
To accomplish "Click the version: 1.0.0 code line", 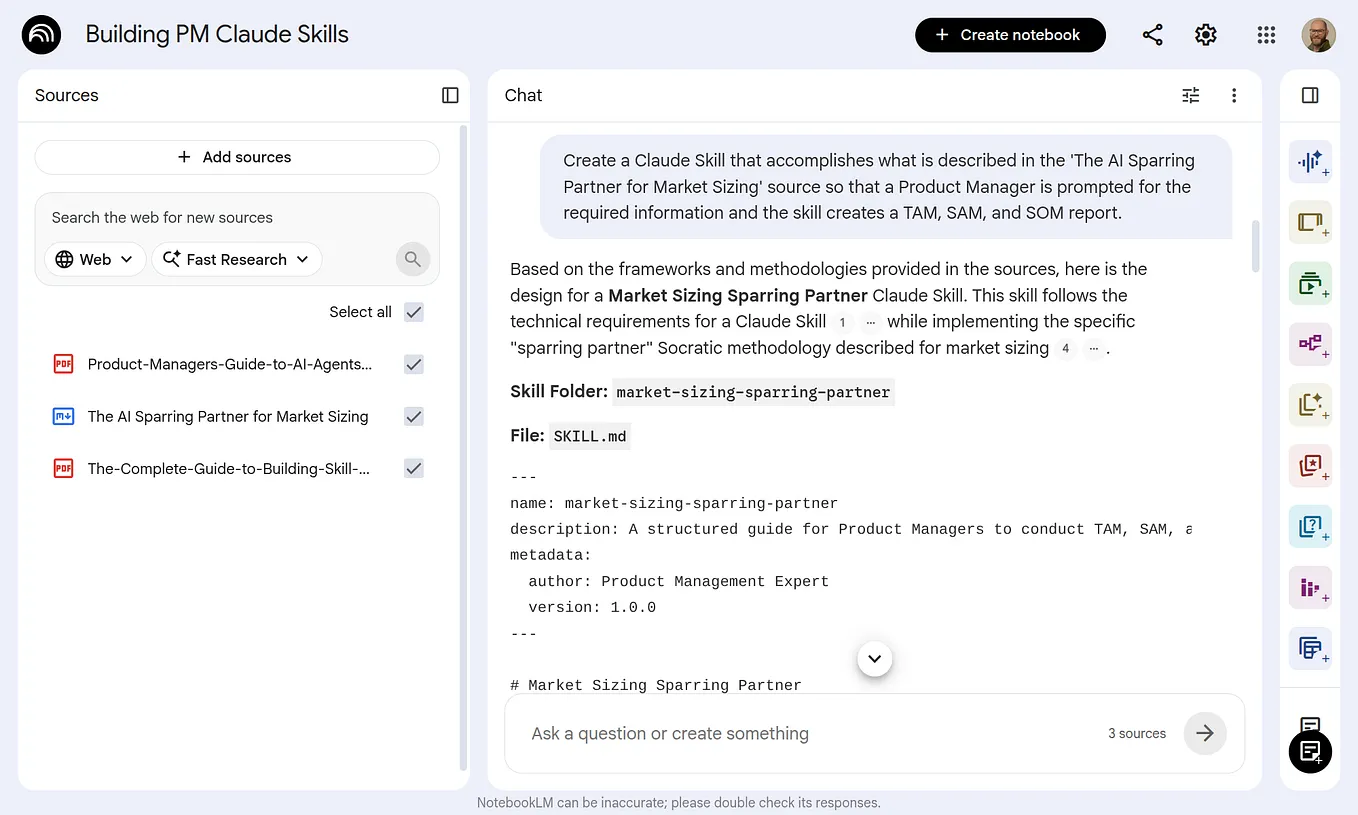I will click(592, 607).
